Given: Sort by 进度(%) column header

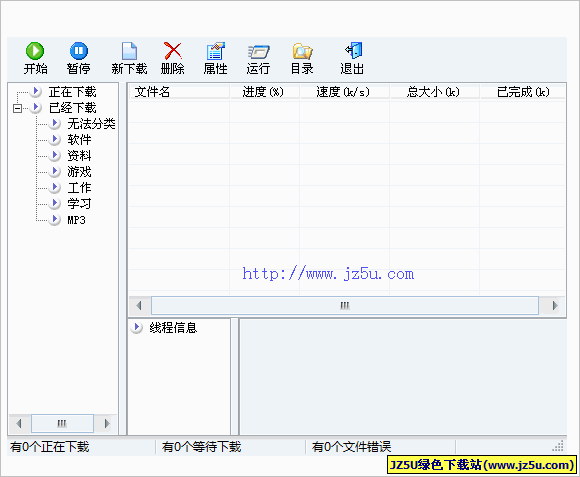Looking at the screenshot, I should (264, 92).
